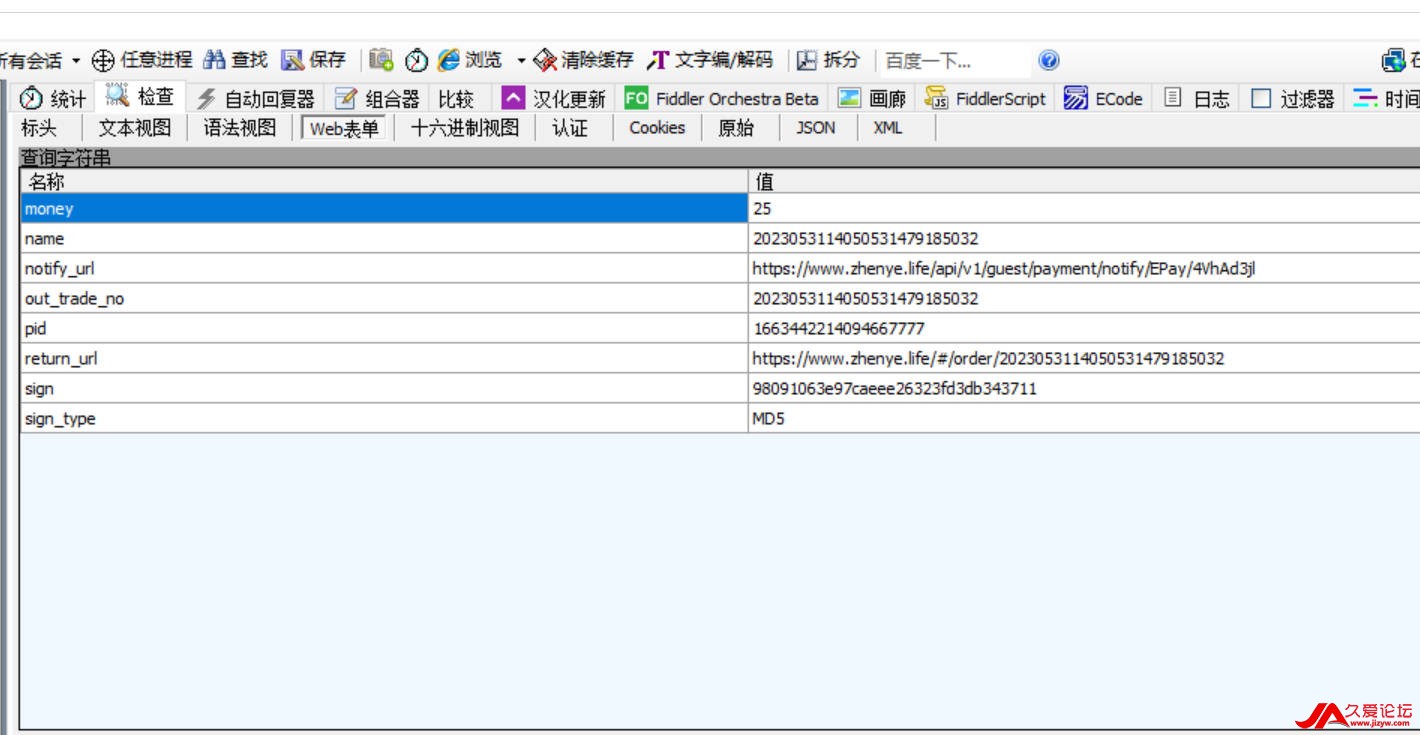Click the out_trade_no value cell
Screen dimensions: 1420x735
pos(1084,298)
